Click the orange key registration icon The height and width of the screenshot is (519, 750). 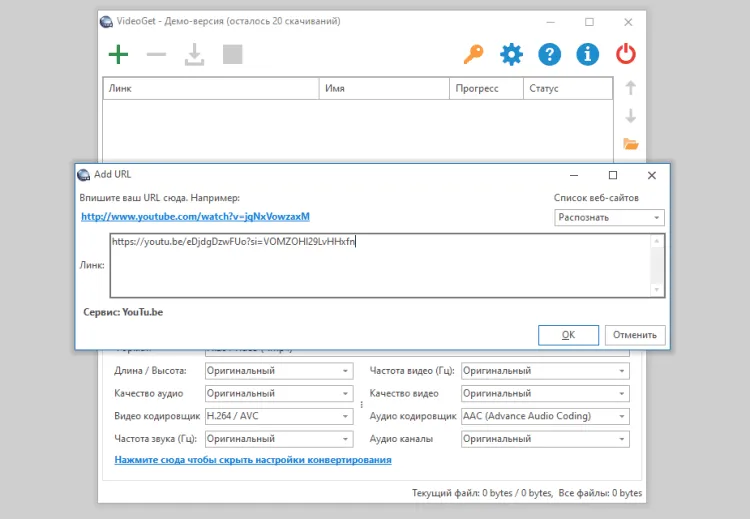474,54
